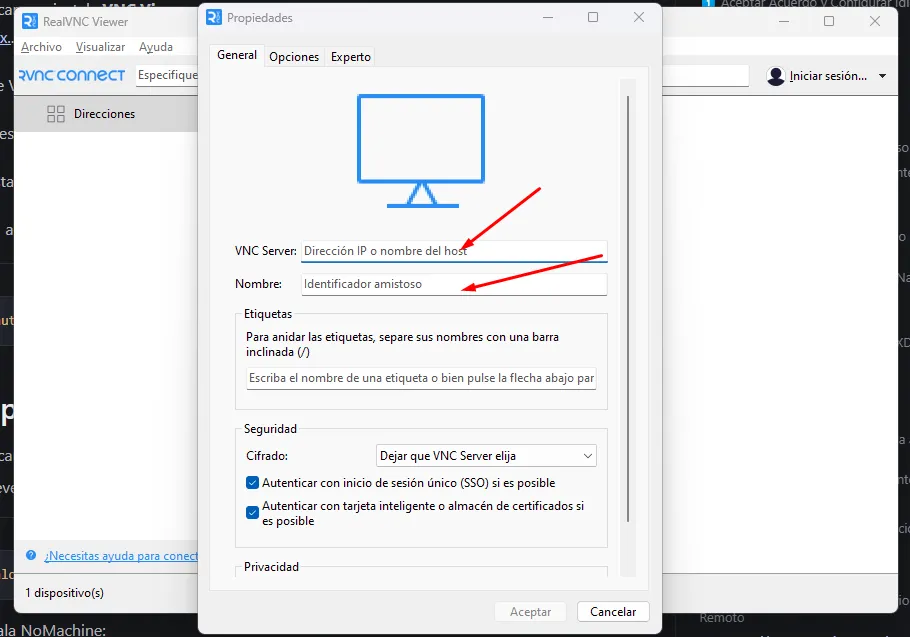Open the Necesitas ayuda para conectar link
Screen dimensions: 910x637
tap(120, 556)
